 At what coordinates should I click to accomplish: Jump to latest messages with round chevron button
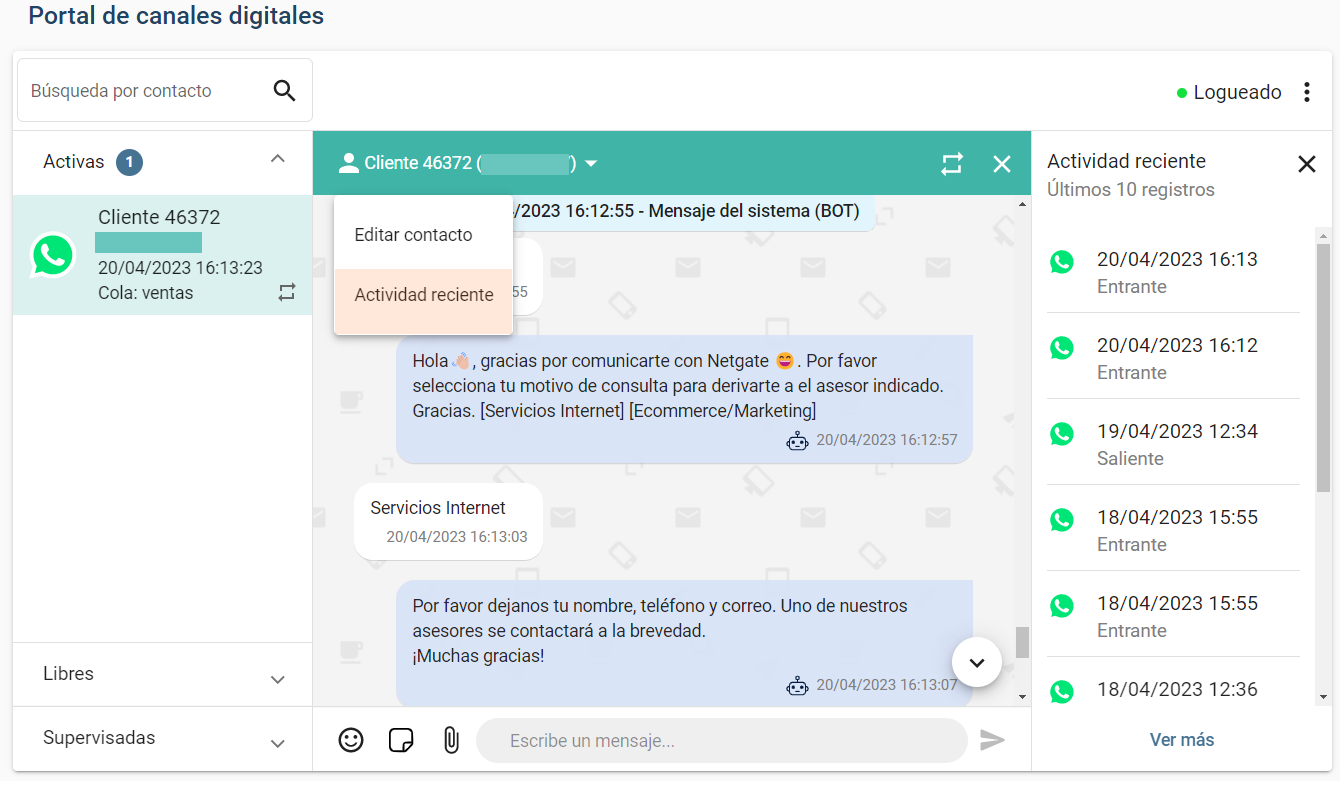(977, 662)
